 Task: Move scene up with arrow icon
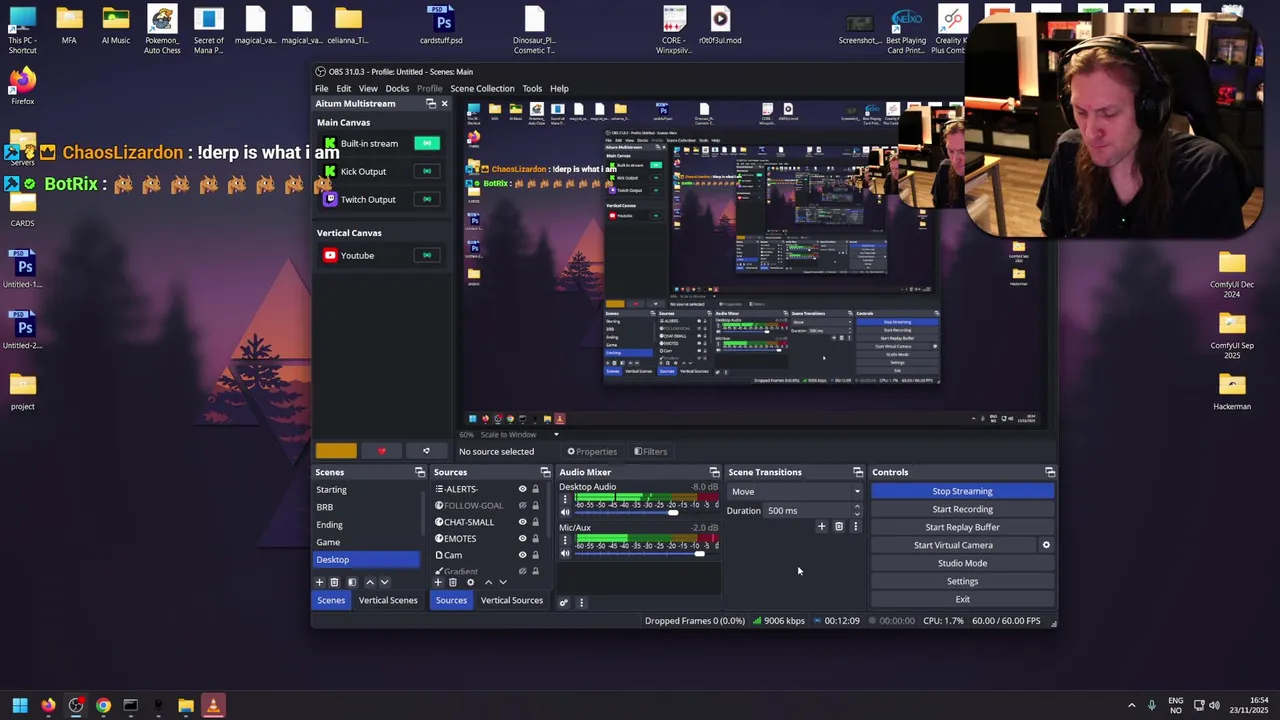point(369,582)
